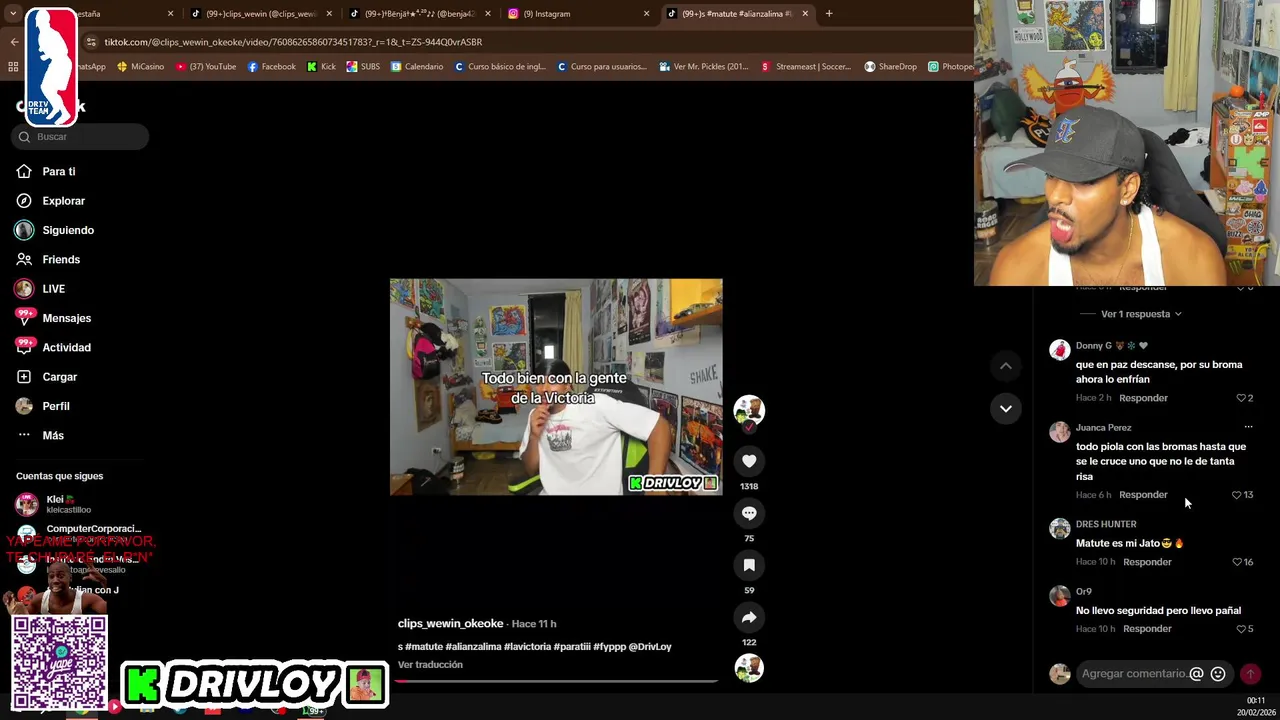Open emoji picker in comment box

click(x=1218, y=674)
